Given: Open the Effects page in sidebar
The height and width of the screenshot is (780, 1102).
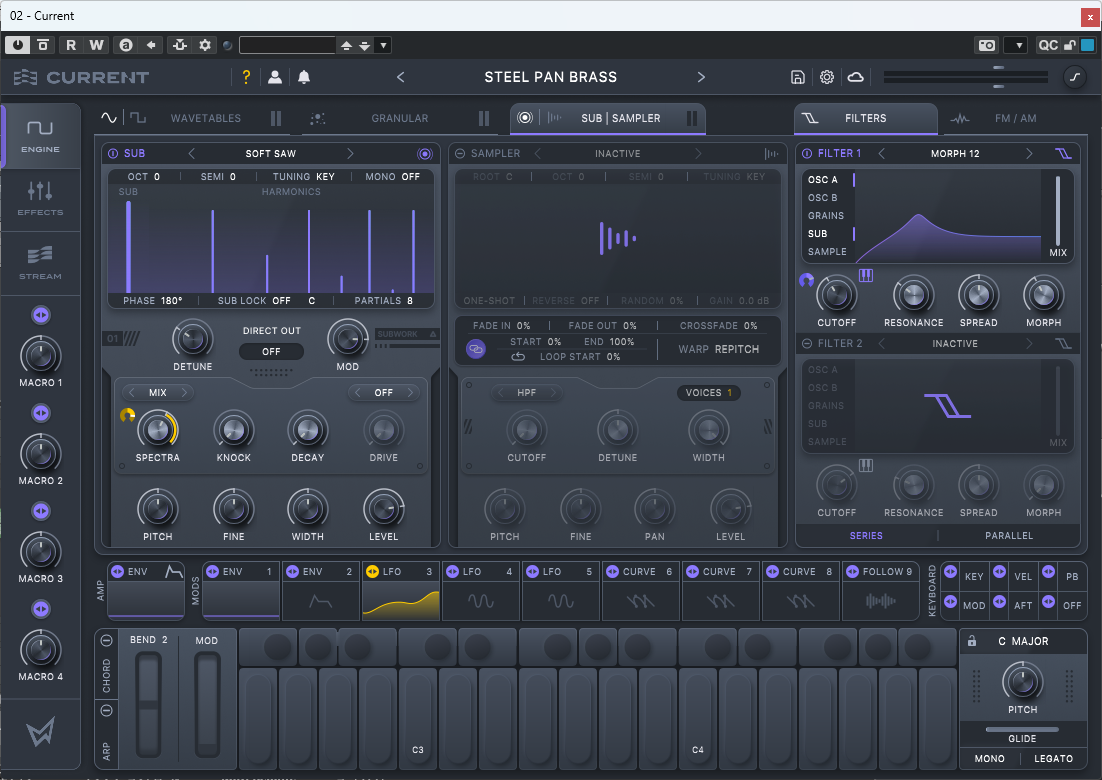Looking at the screenshot, I should pyautogui.click(x=40, y=199).
